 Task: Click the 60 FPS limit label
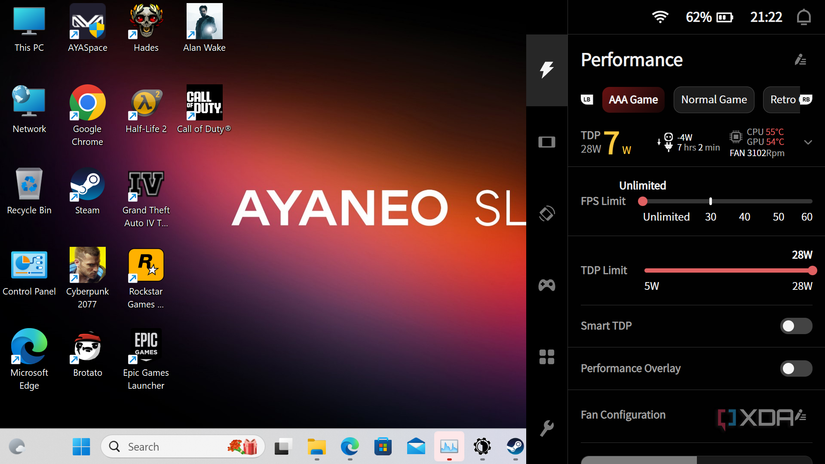click(x=807, y=217)
